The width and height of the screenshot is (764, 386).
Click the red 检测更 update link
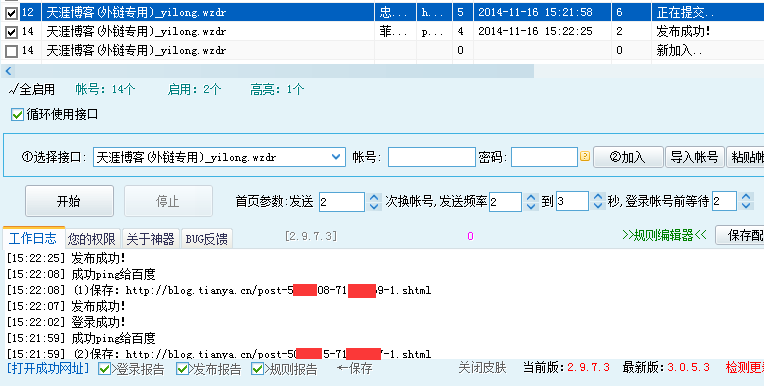[x=745, y=368]
